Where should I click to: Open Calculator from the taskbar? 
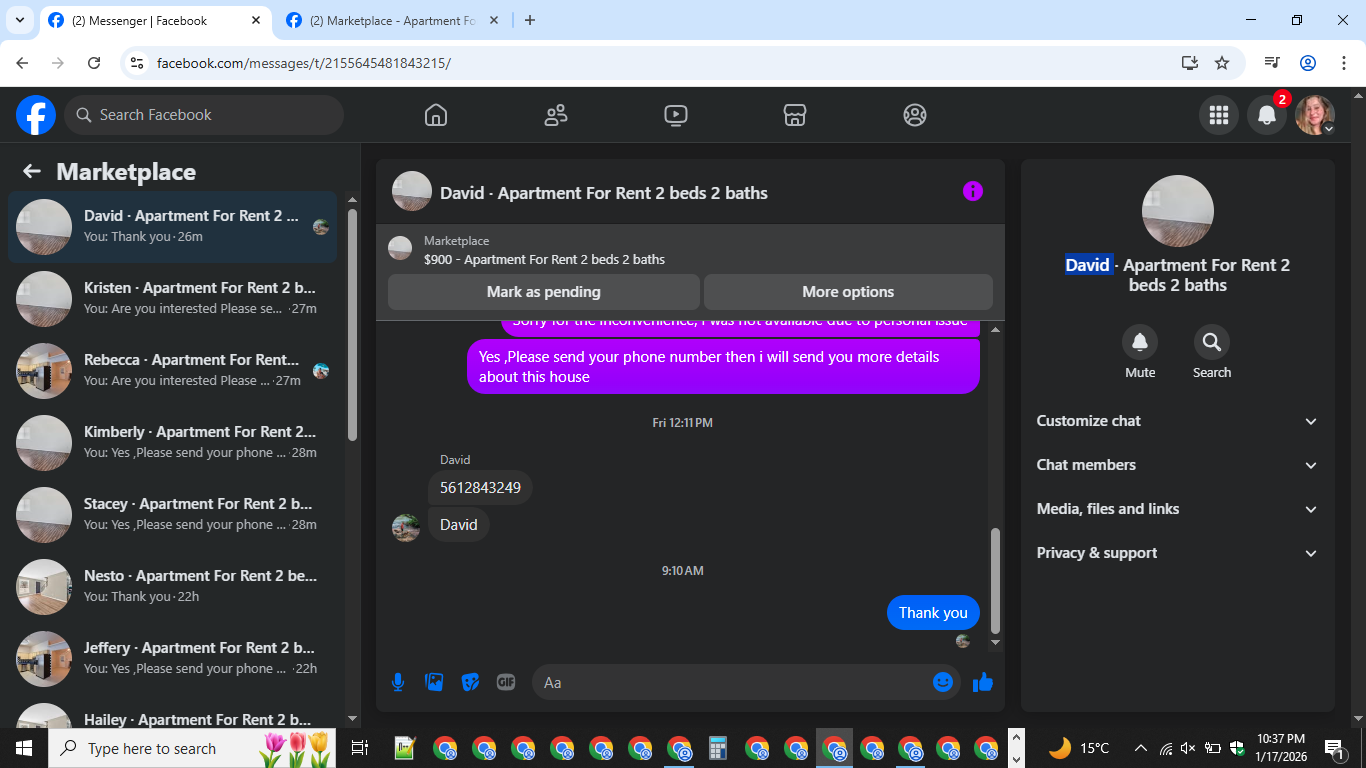click(x=717, y=748)
